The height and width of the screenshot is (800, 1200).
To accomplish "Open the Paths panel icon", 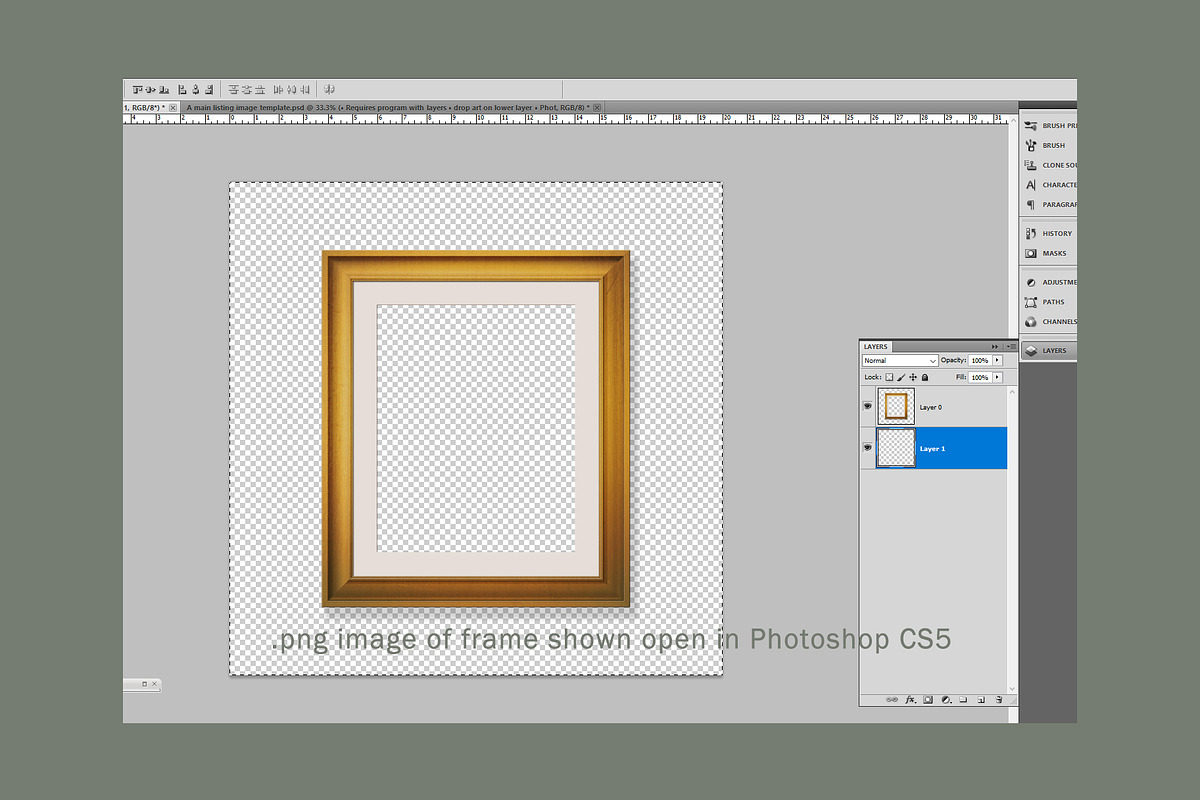I will 1031,302.
